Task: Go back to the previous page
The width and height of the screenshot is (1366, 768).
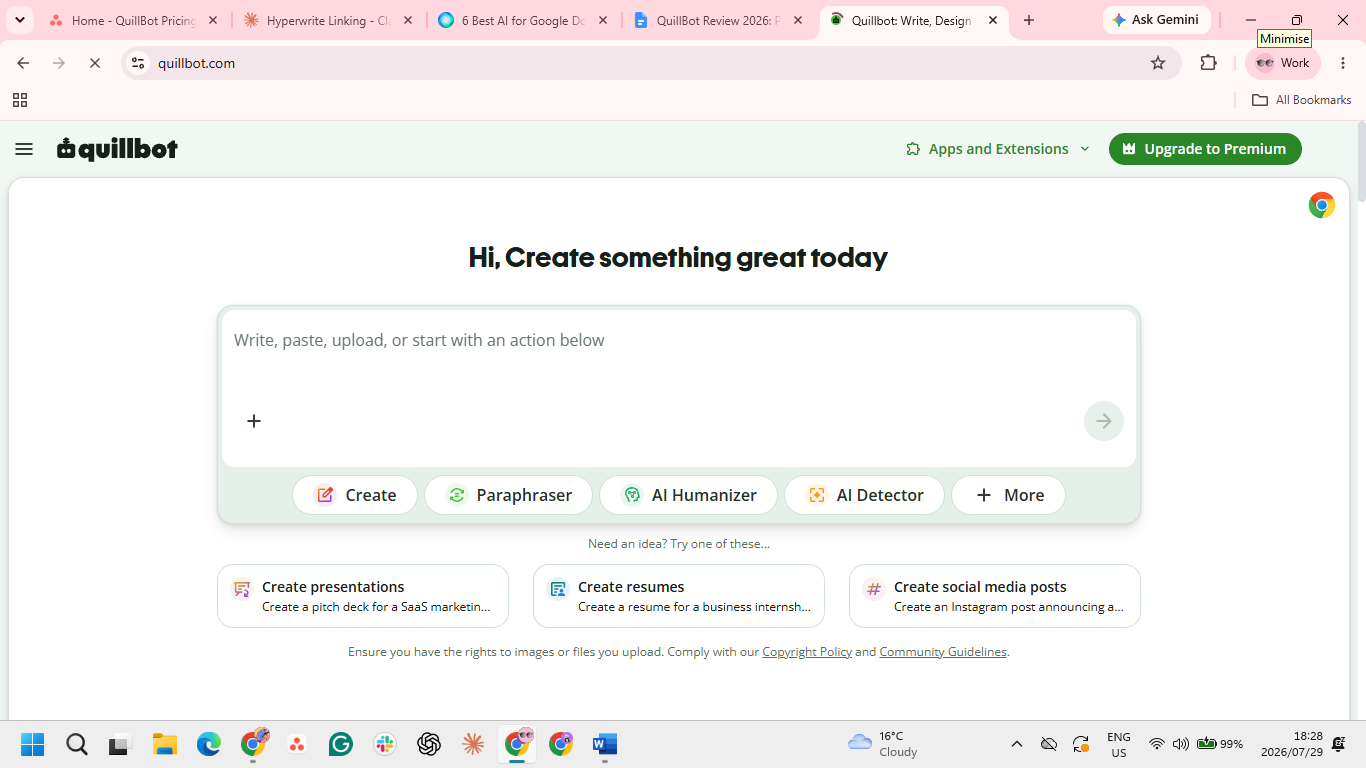Action: tap(23, 63)
